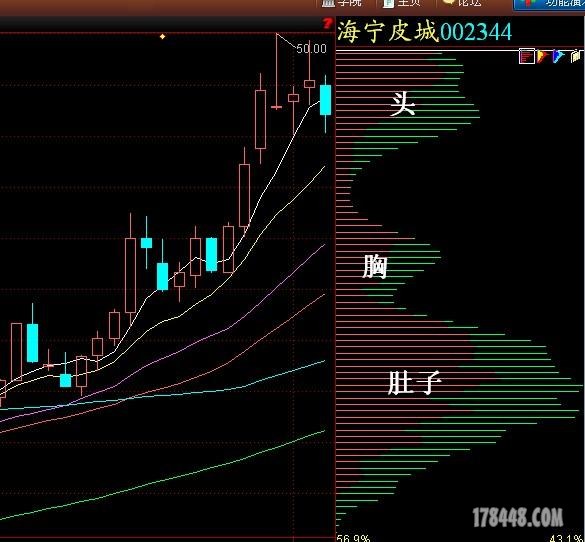This screenshot has height=542, width=585.
Task: Click the 头 annotation label
Action: tap(403, 104)
